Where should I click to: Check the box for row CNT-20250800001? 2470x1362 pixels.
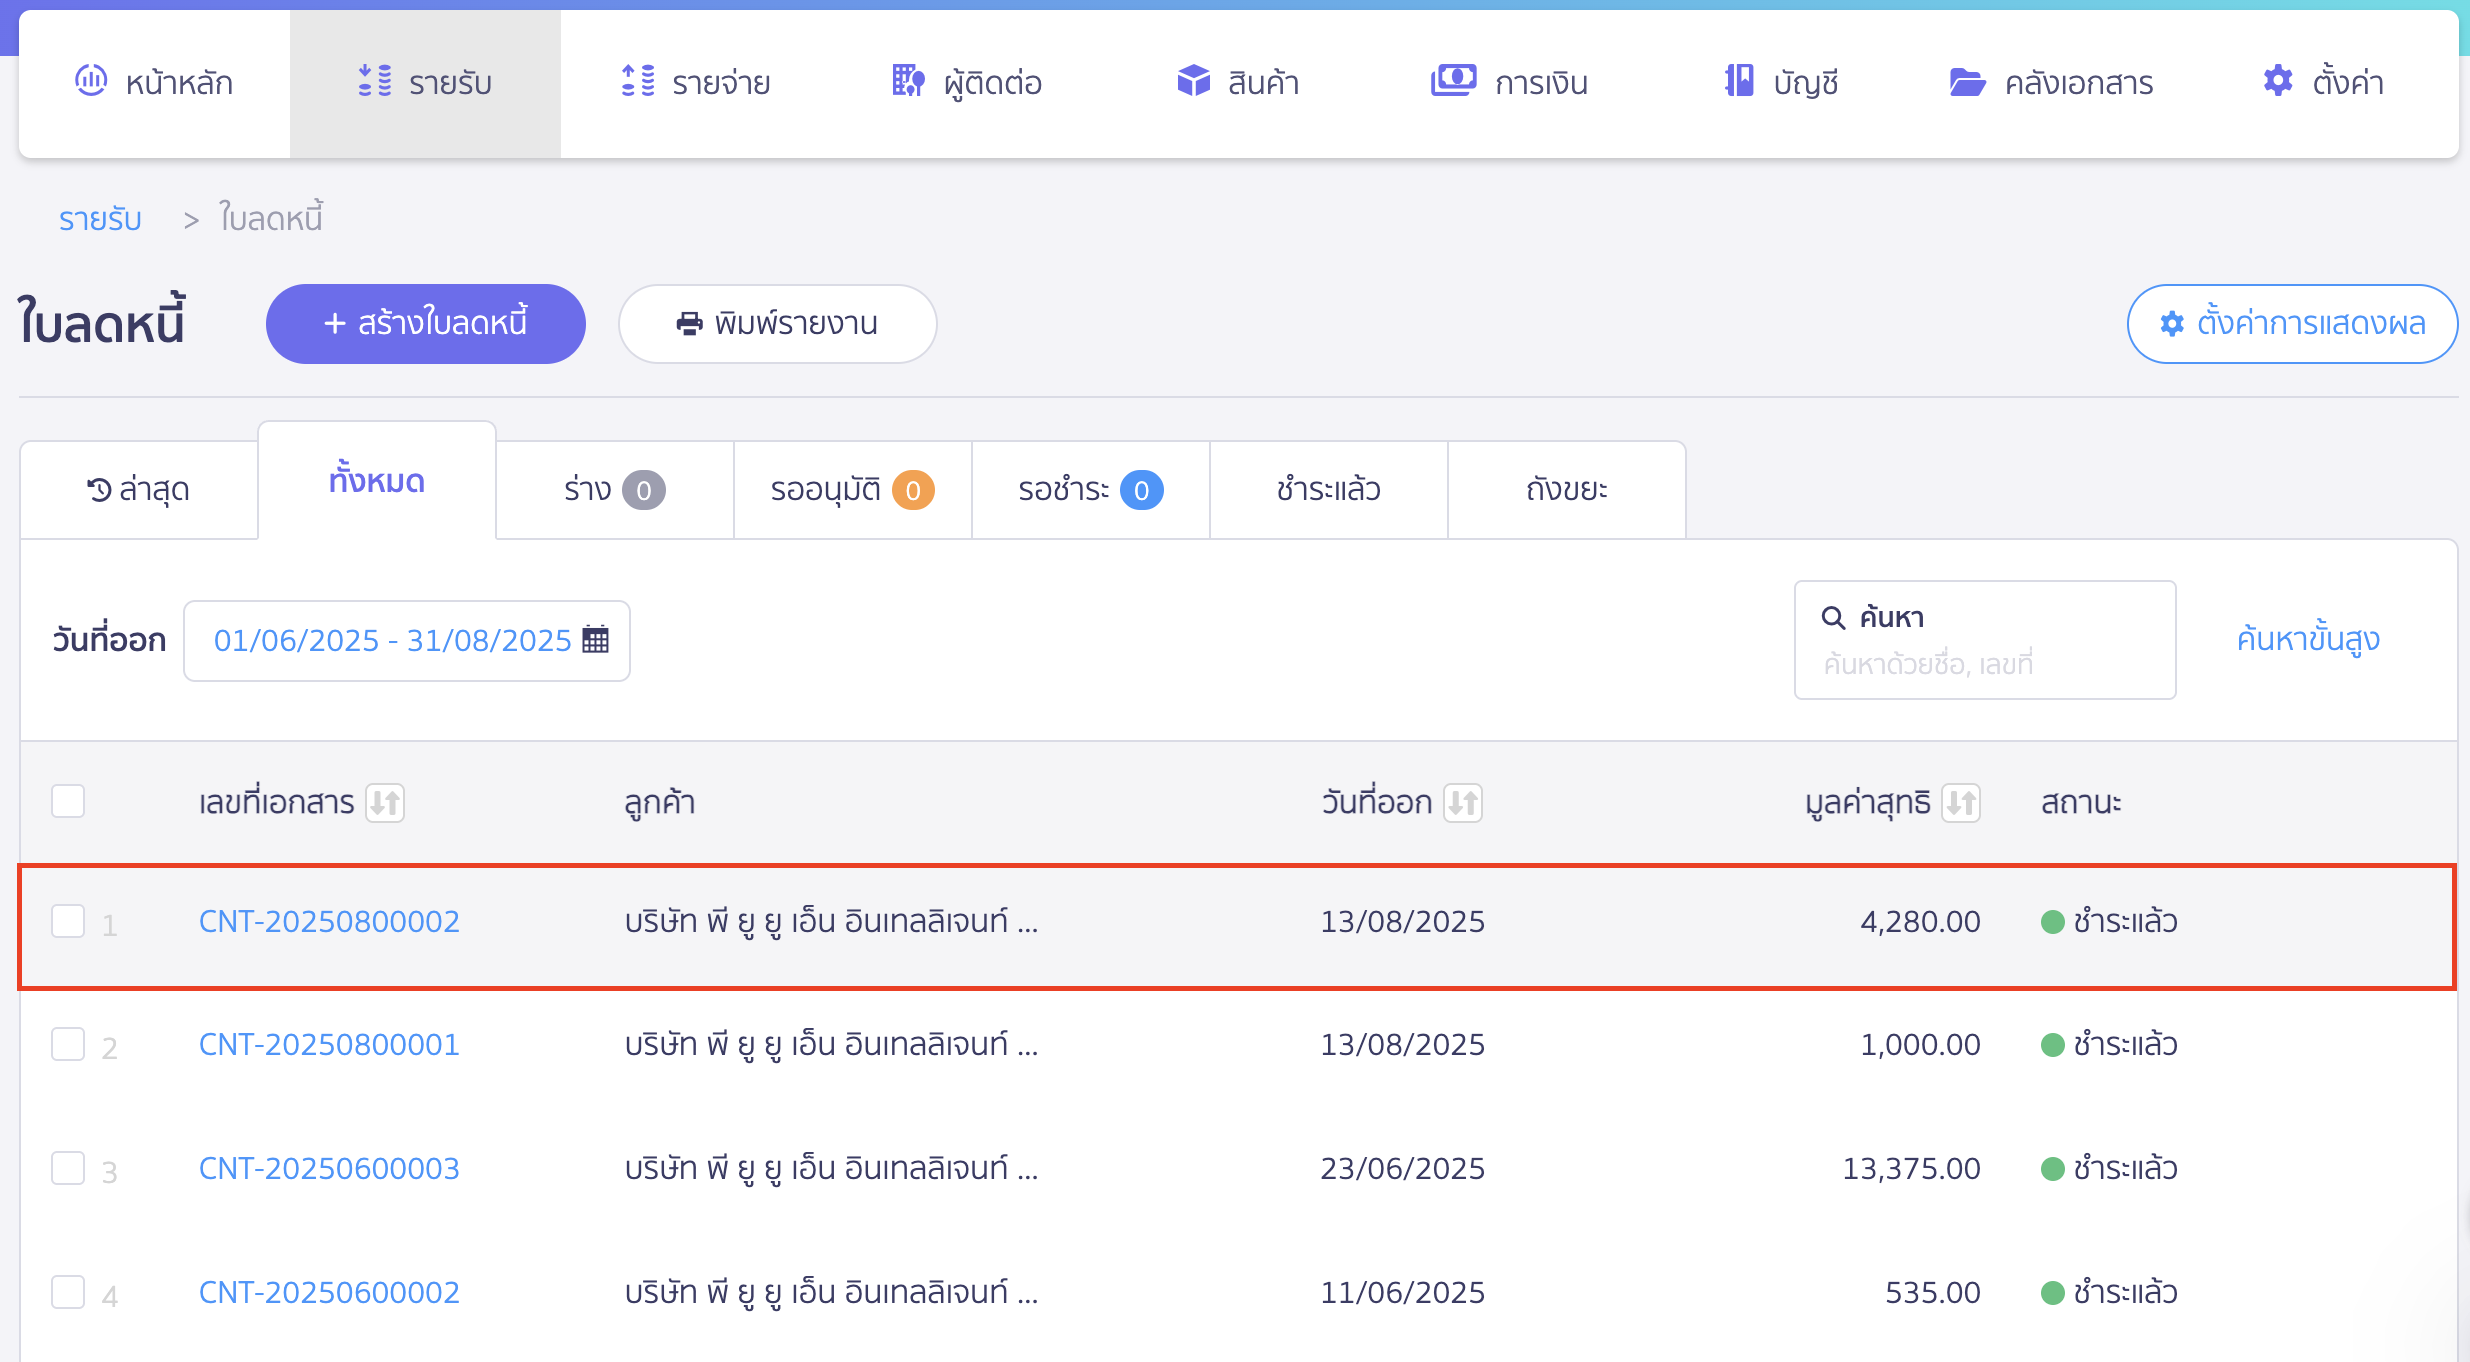[68, 1044]
